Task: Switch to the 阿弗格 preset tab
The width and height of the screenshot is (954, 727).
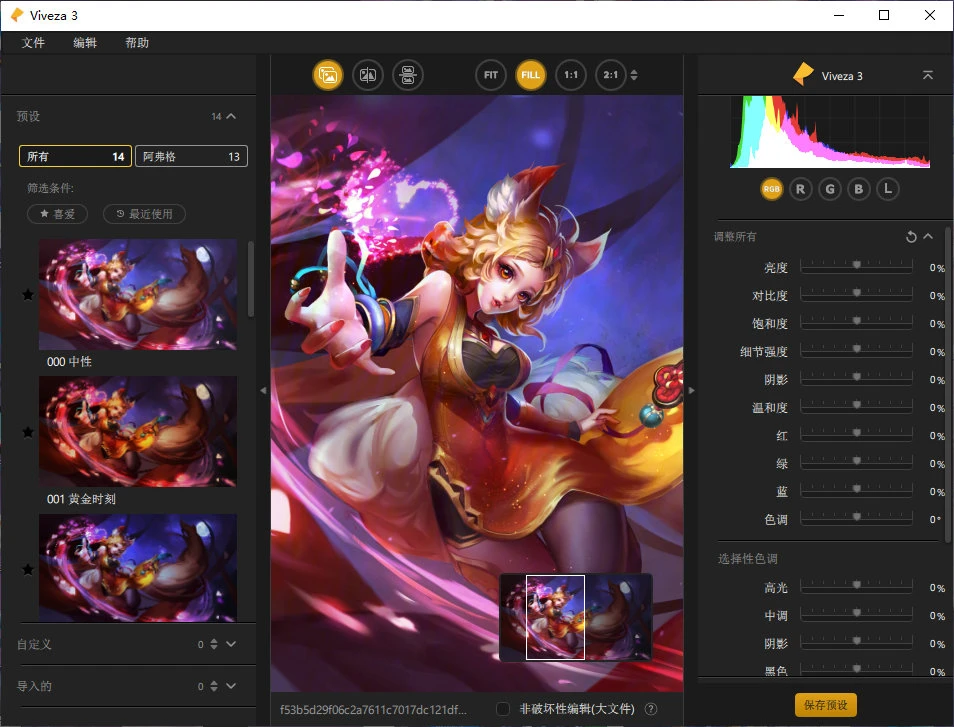Action: pyautogui.click(x=191, y=156)
